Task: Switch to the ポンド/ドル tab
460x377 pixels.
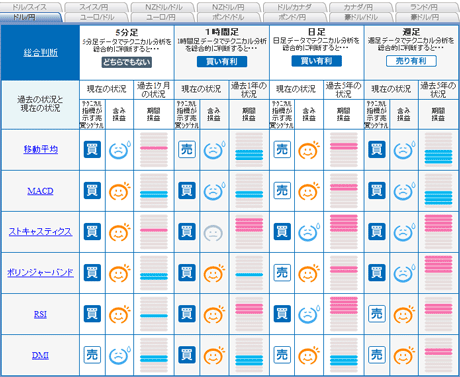Action: coord(228,17)
